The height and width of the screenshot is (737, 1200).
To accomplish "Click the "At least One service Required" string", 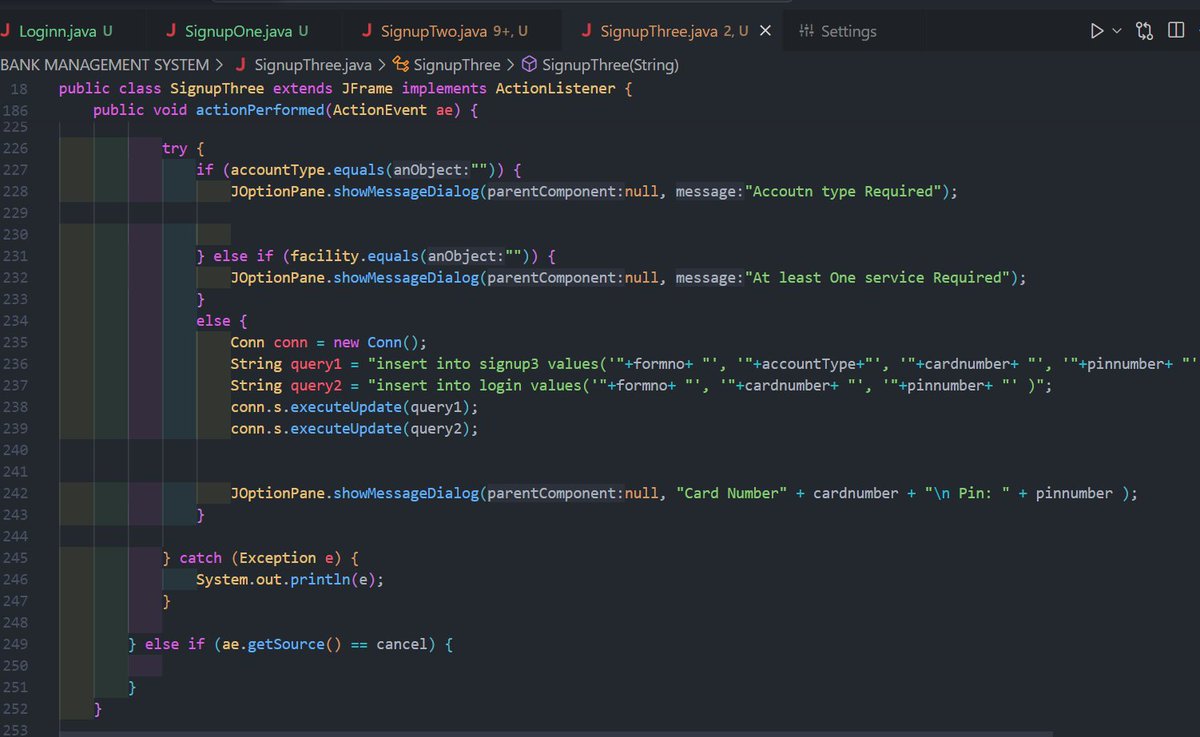I will coord(879,277).
